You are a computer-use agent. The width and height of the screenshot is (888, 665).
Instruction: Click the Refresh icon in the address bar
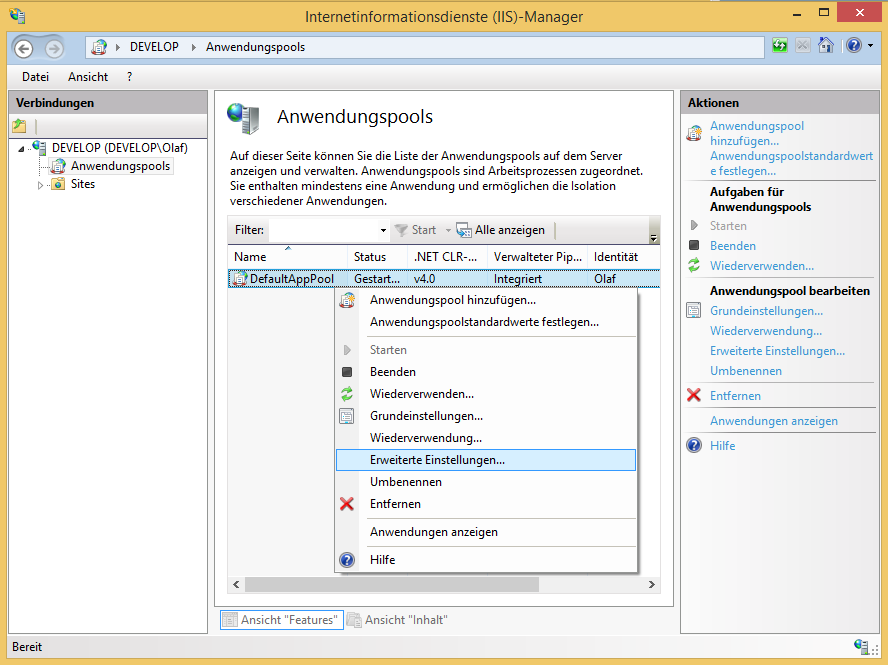pos(780,45)
